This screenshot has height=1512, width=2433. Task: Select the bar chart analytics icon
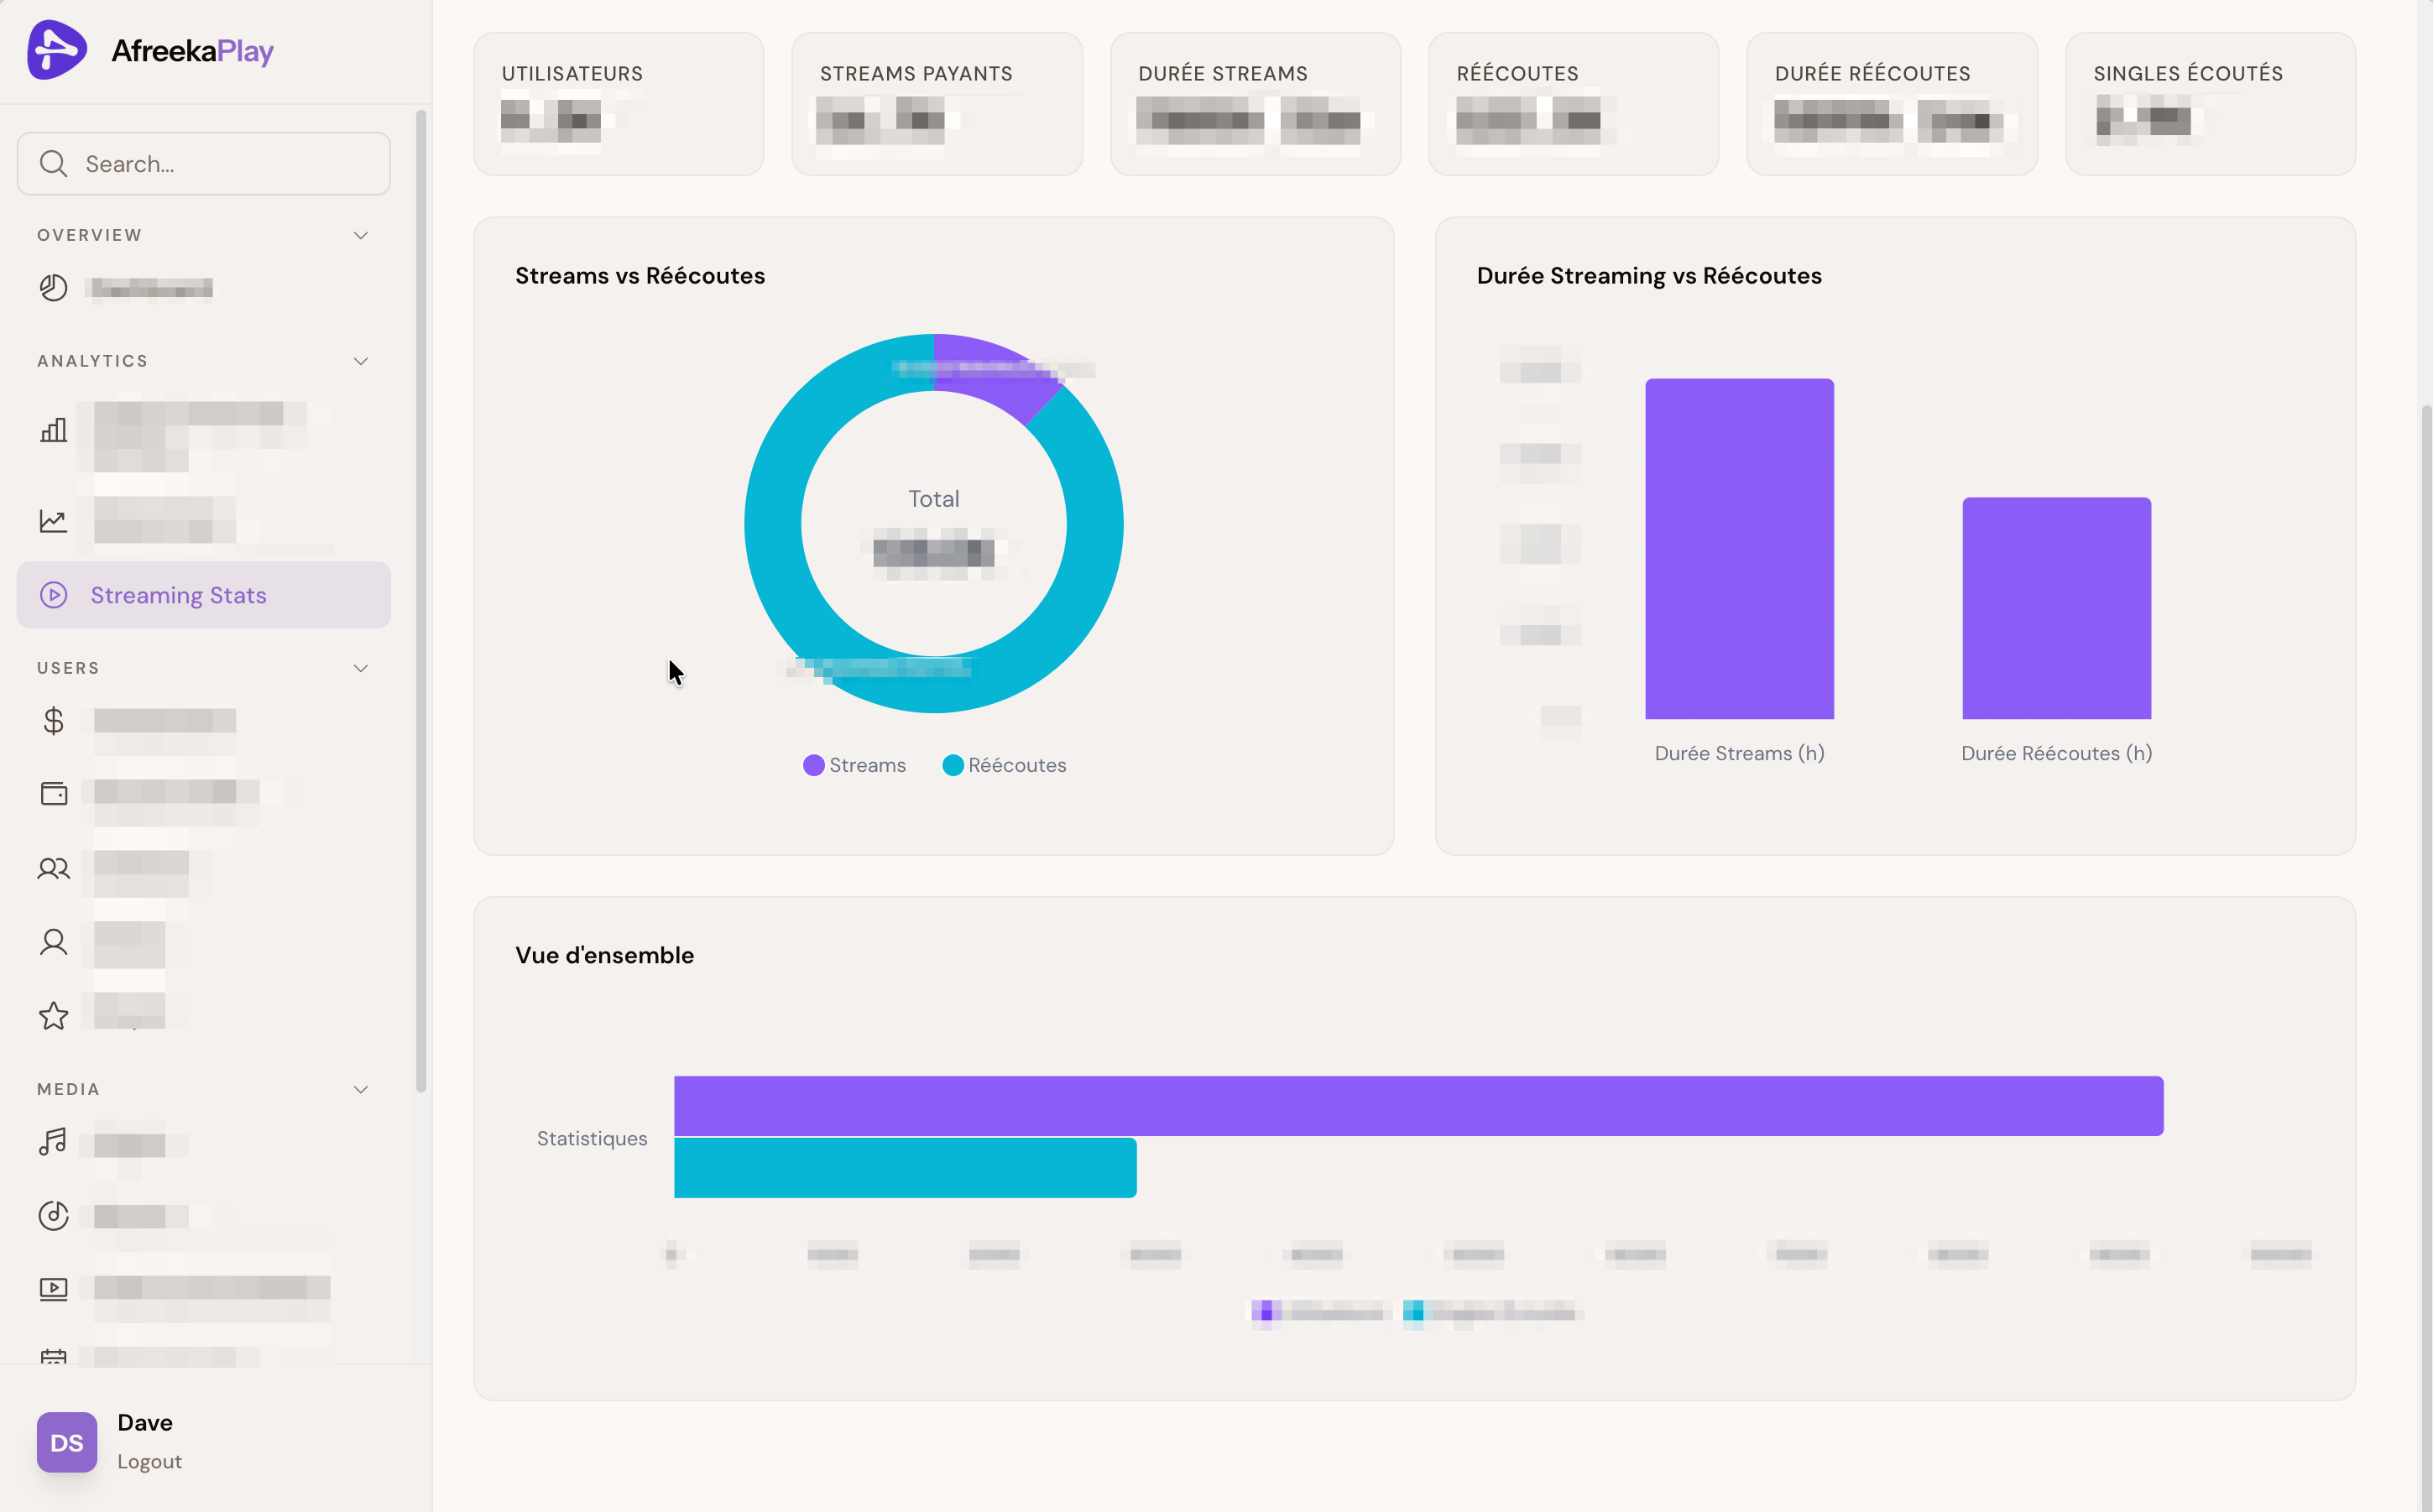tap(53, 430)
